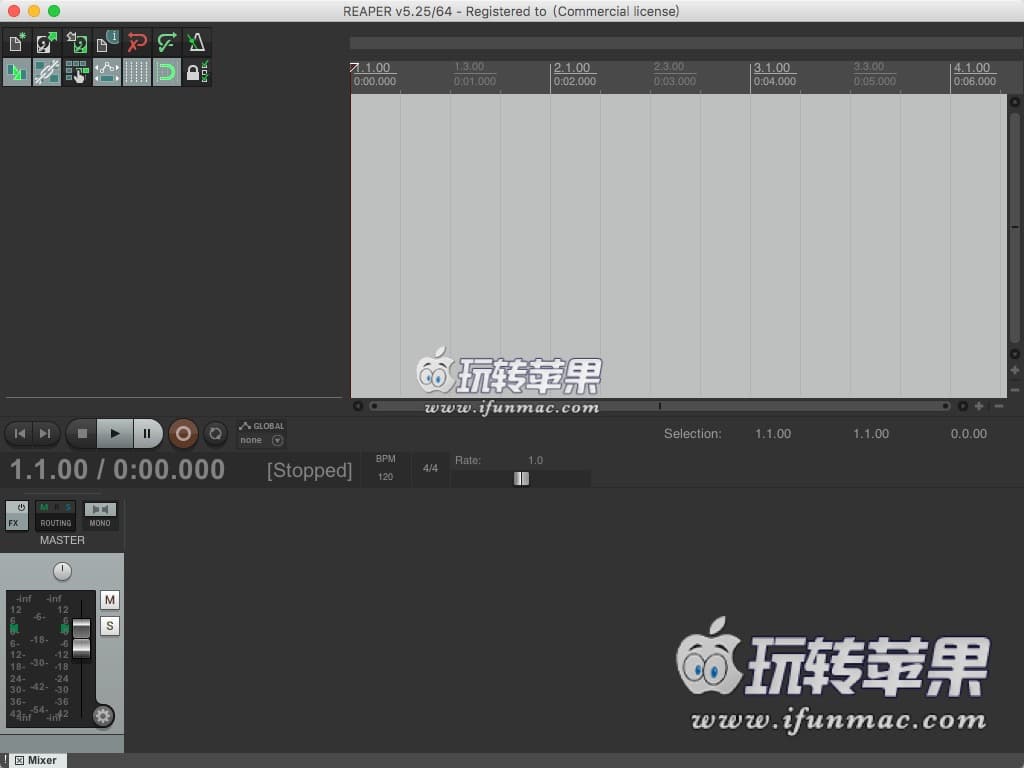Image resolution: width=1024 pixels, height=768 pixels.
Task: Click the Selection length value 0.0.00
Action: pos(968,434)
